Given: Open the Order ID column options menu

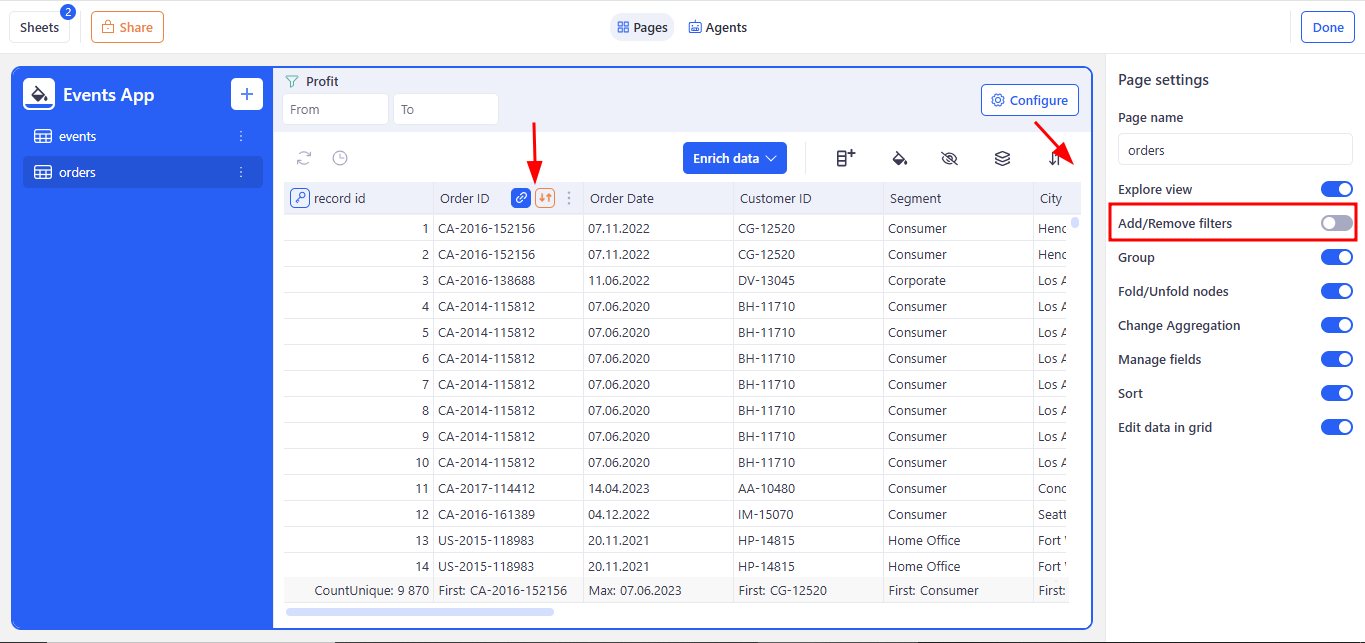Looking at the screenshot, I should pos(569,198).
